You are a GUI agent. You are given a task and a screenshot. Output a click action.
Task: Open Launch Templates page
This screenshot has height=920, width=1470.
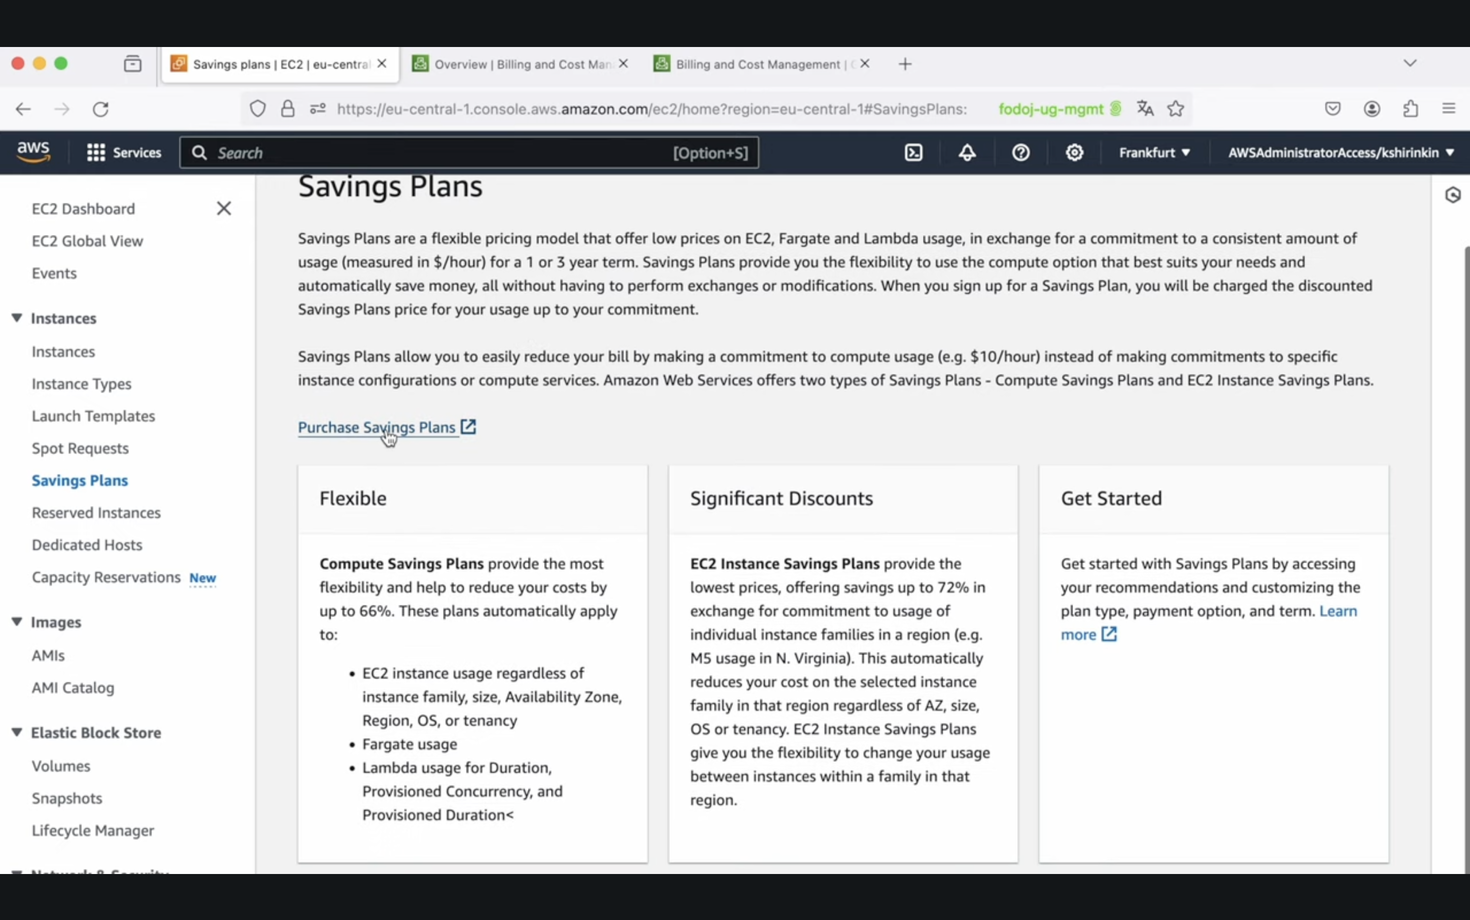click(93, 416)
